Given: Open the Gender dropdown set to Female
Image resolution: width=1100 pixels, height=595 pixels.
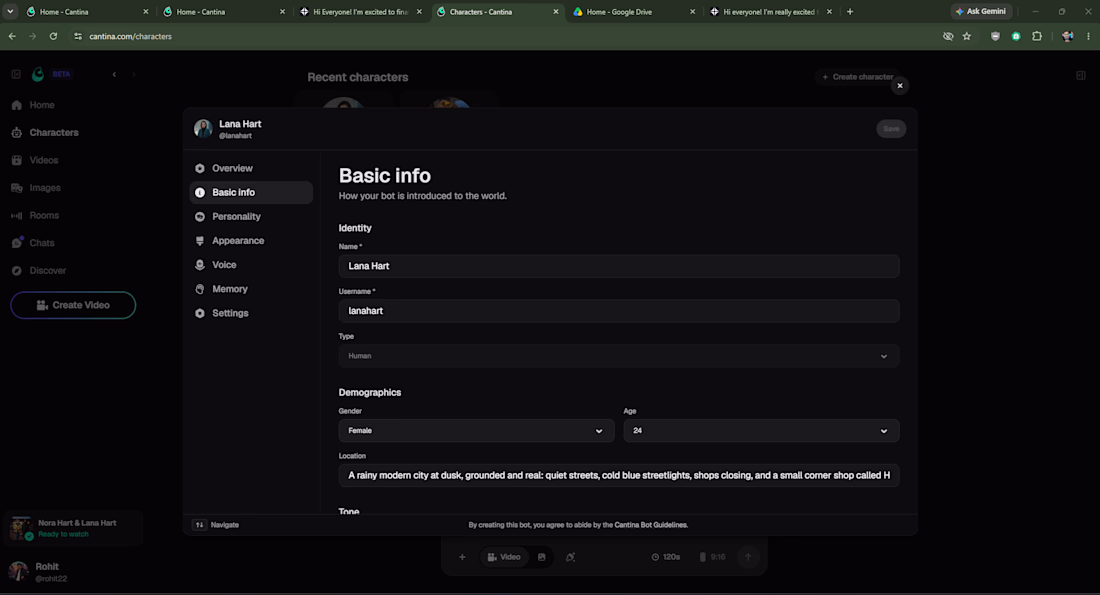Looking at the screenshot, I should coord(476,431).
